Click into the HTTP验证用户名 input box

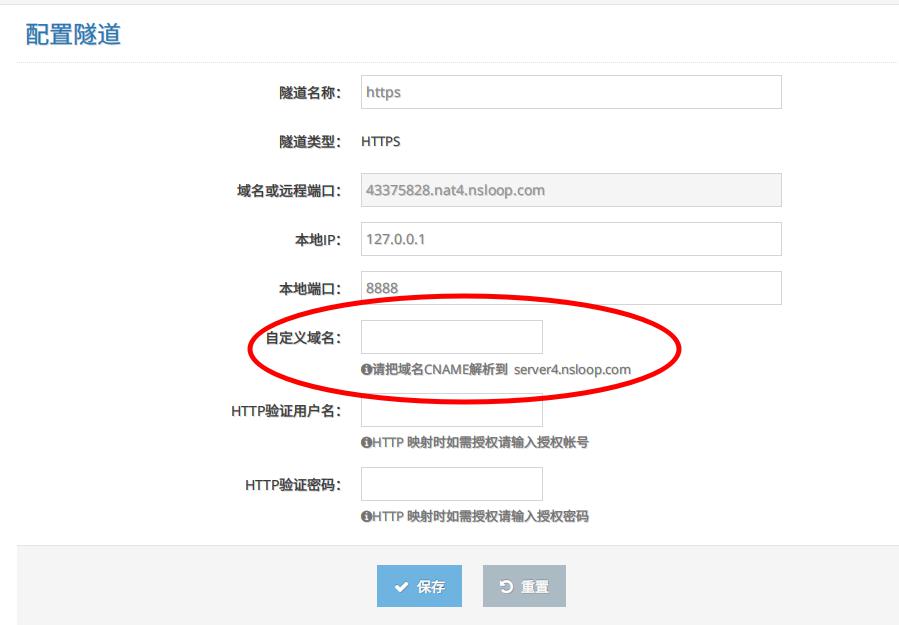(x=451, y=412)
